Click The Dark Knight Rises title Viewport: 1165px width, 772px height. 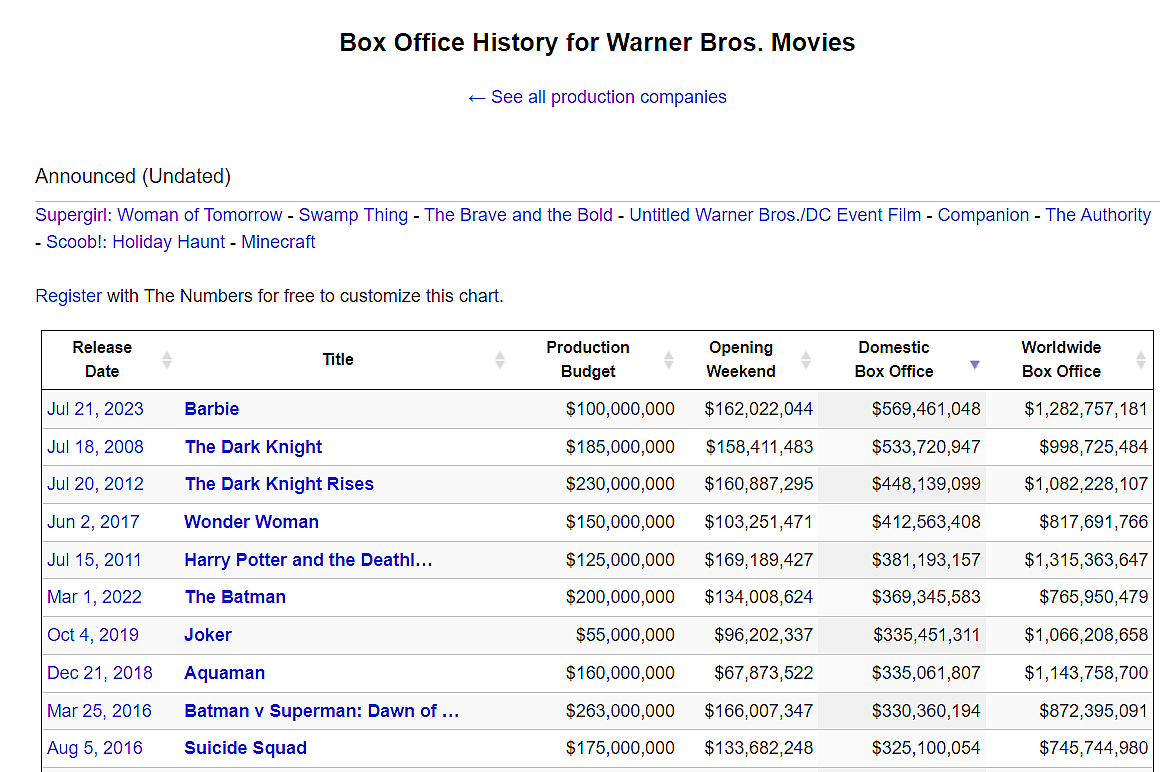click(x=279, y=484)
